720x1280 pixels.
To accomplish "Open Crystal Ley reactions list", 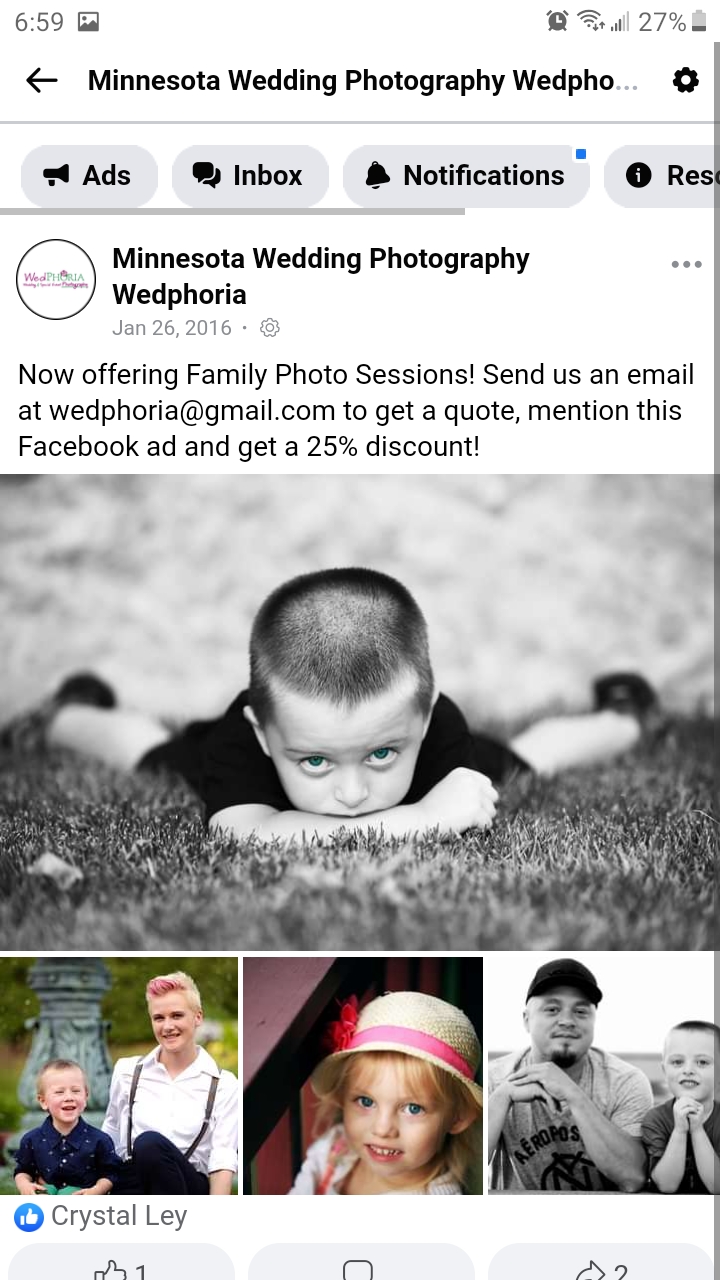I will (x=119, y=1216).
